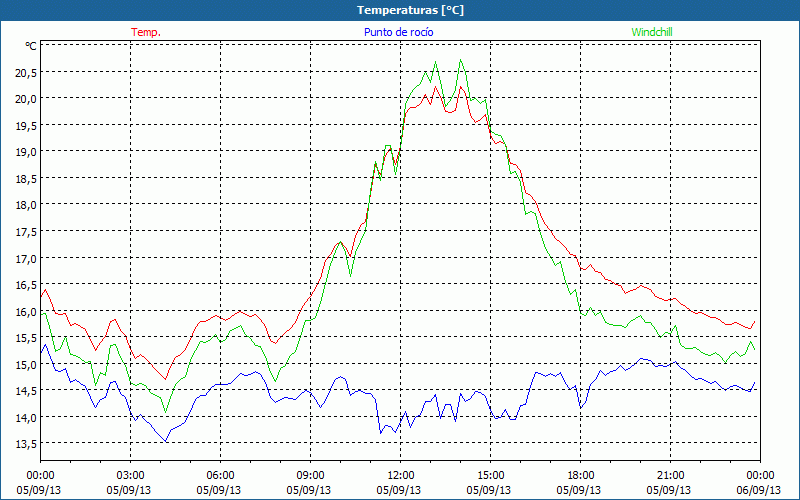Click the 03:00 time axis label
Image resolution: width=800 pixels, height=500 pixels.
tap(131, 476)
